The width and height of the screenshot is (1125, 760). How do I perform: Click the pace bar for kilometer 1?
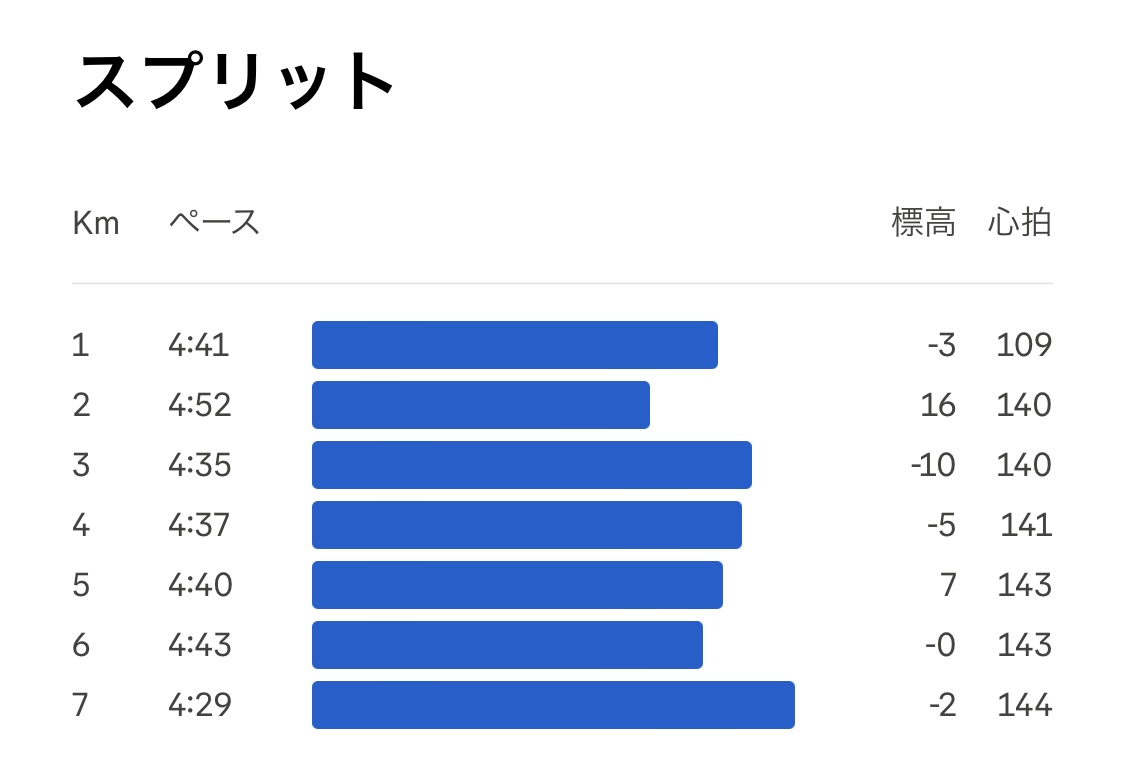tap(515, 345)
